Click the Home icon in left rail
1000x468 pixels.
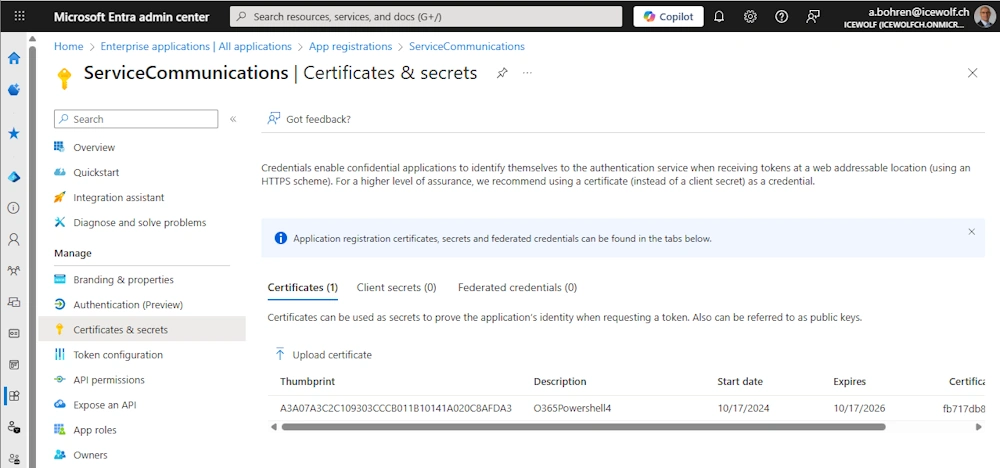tap(14, 58)
